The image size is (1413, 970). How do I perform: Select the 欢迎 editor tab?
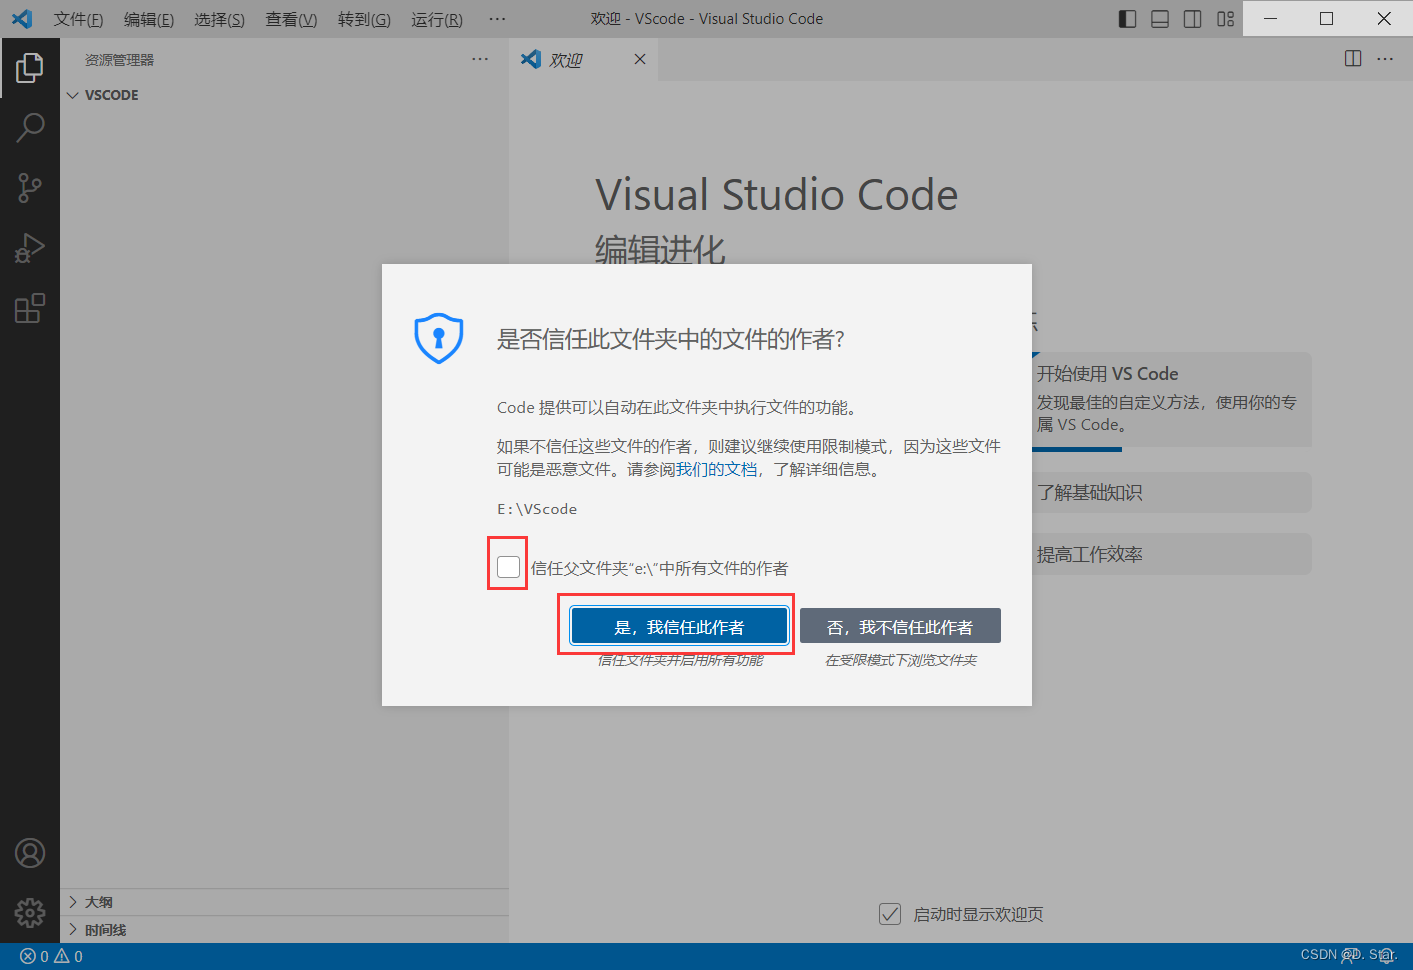pos(583,59)
